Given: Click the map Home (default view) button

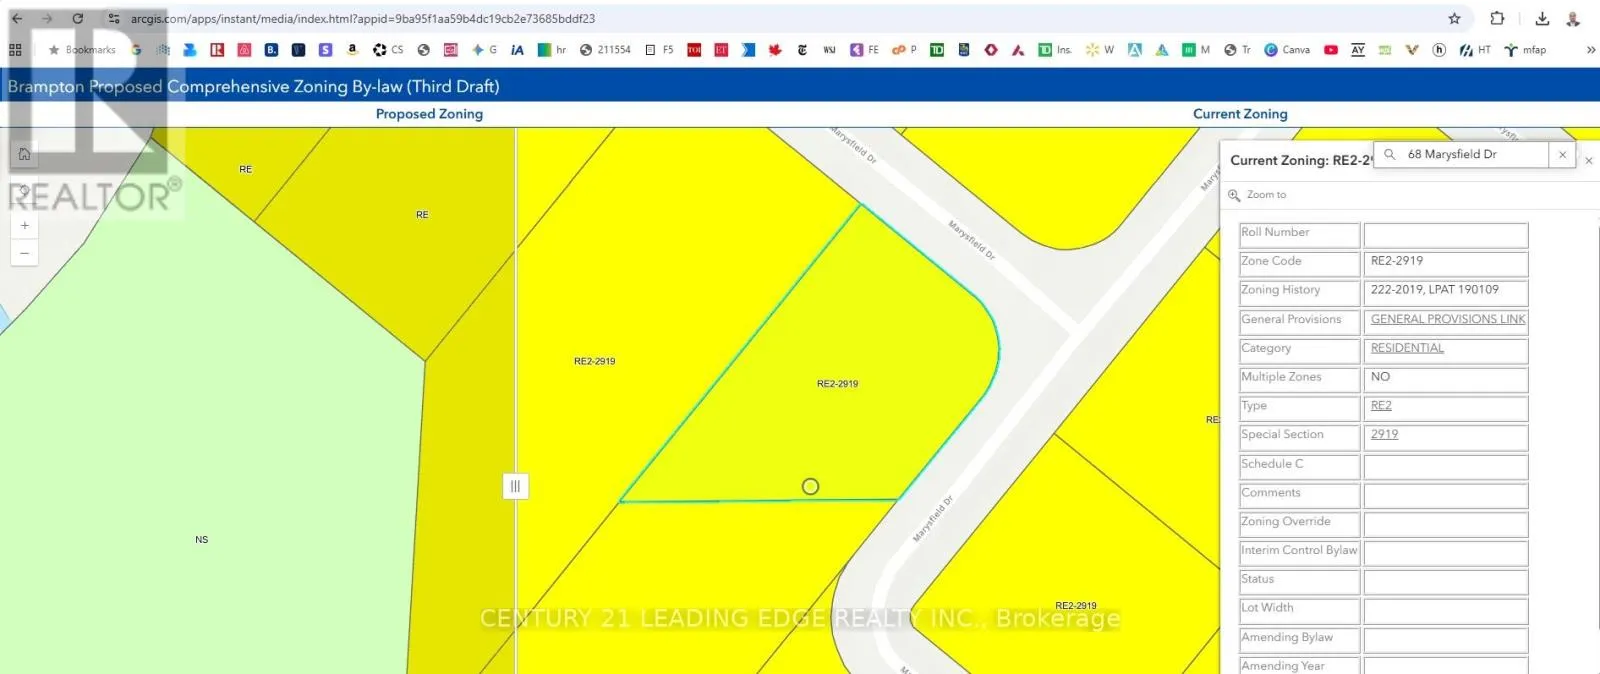Looking at the screenshot, I should [24, 154].
